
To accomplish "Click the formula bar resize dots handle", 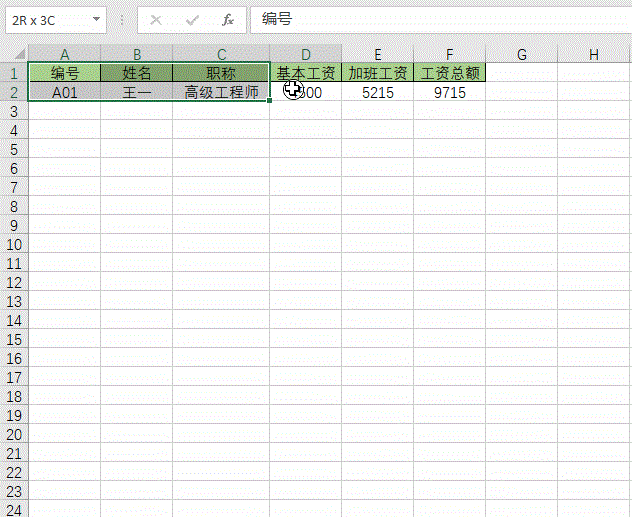I will pyautogui.click(x=122, y=20).
